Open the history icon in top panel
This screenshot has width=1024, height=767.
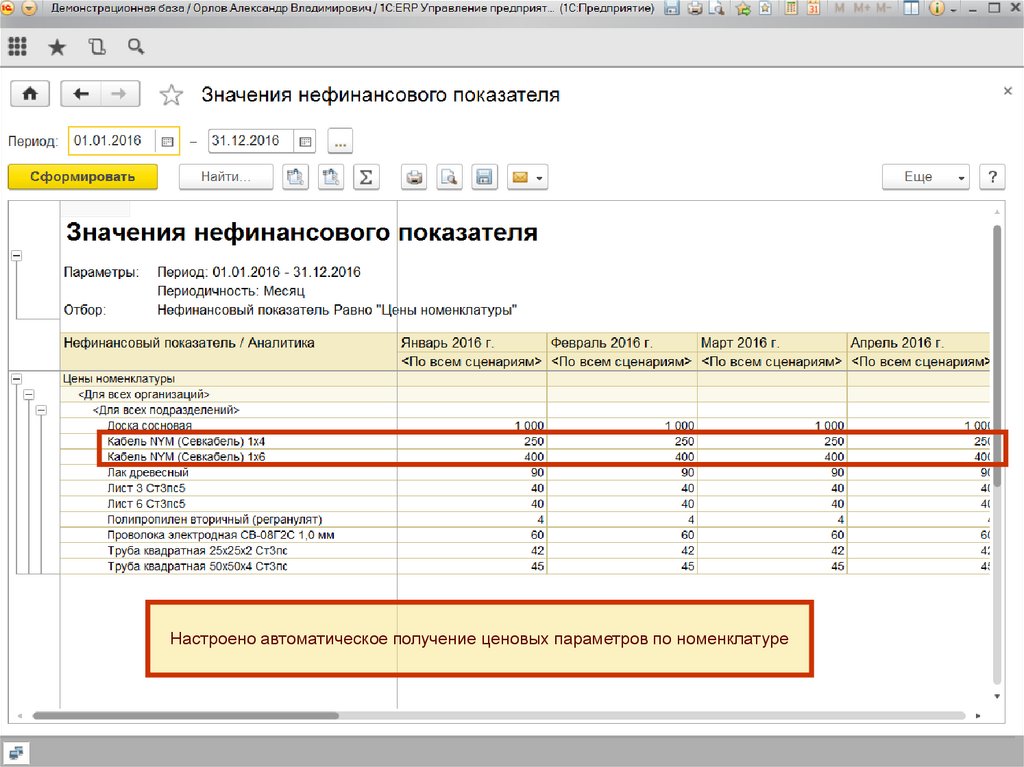(96, 47)
